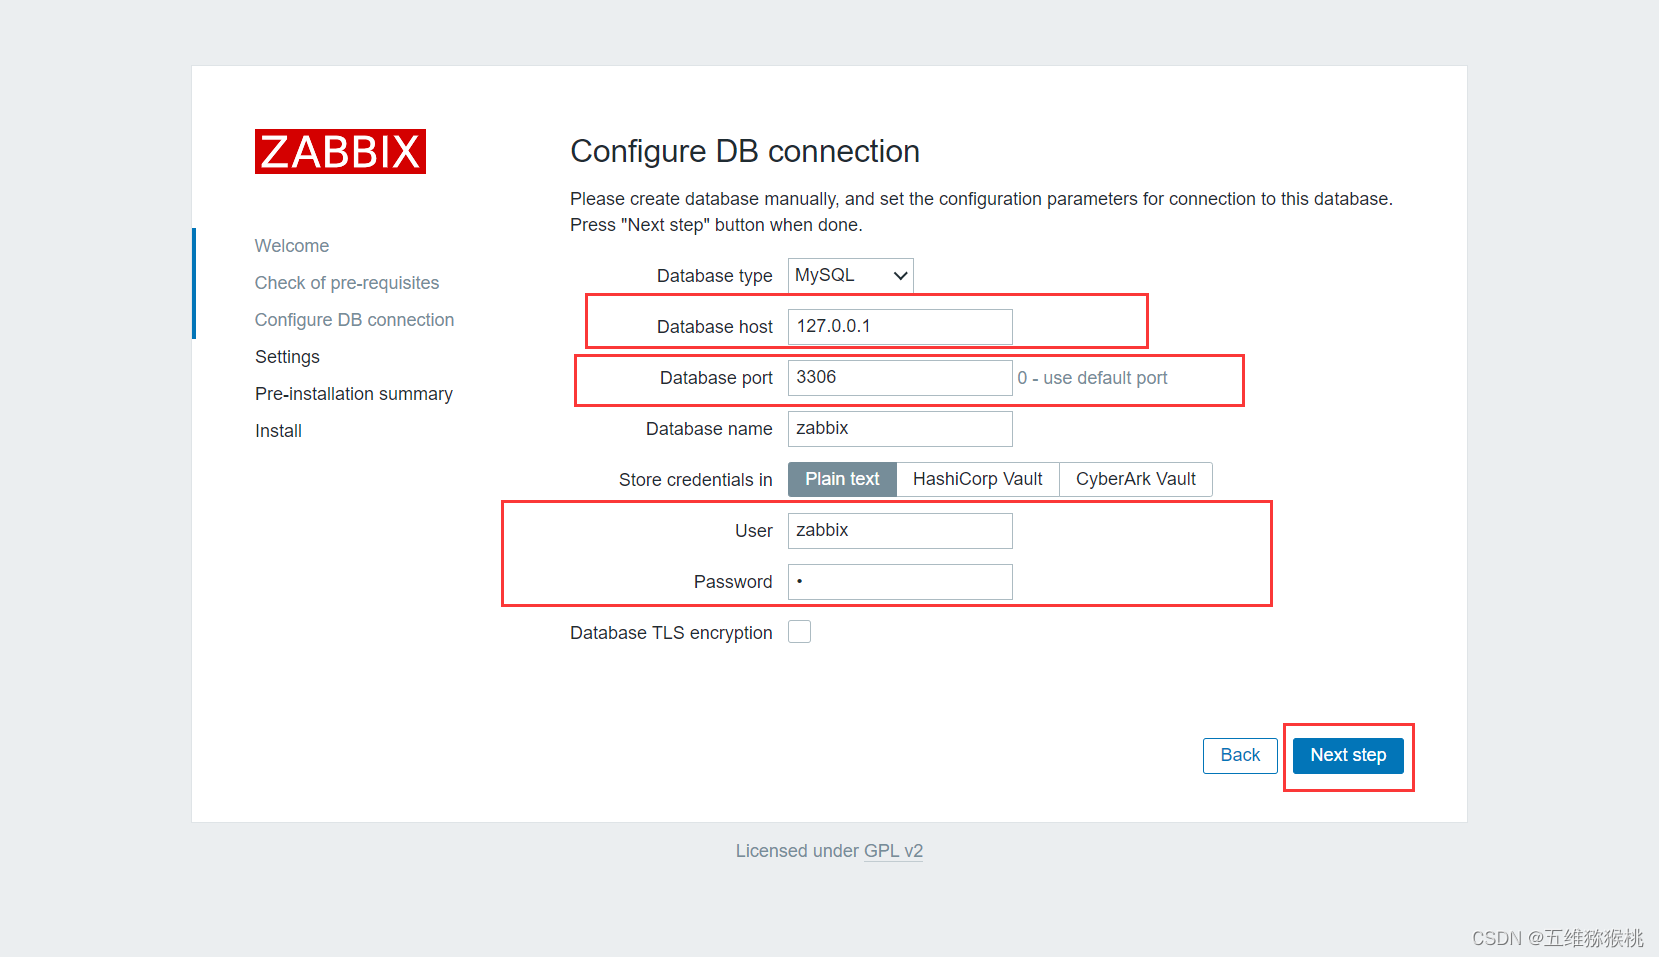Click the User input field
The width and height of the screenshot is (1659, 957).
pos(900,531)
